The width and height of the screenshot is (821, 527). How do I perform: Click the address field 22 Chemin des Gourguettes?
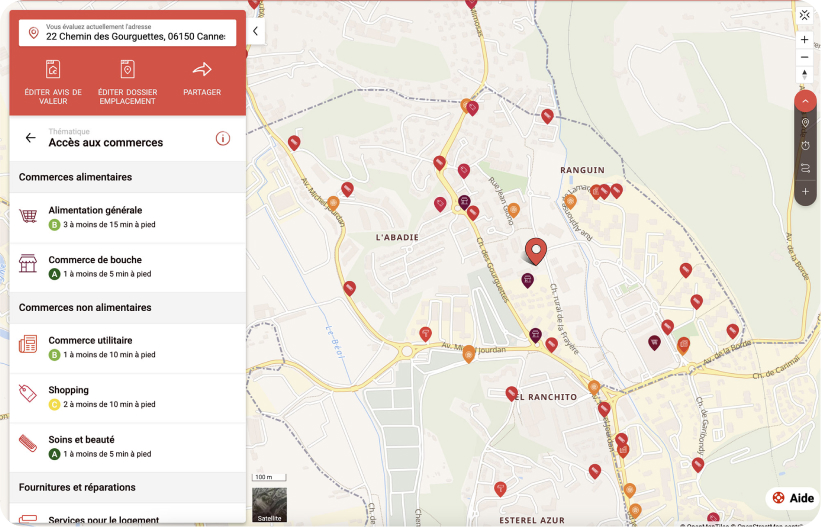[128, 32]
